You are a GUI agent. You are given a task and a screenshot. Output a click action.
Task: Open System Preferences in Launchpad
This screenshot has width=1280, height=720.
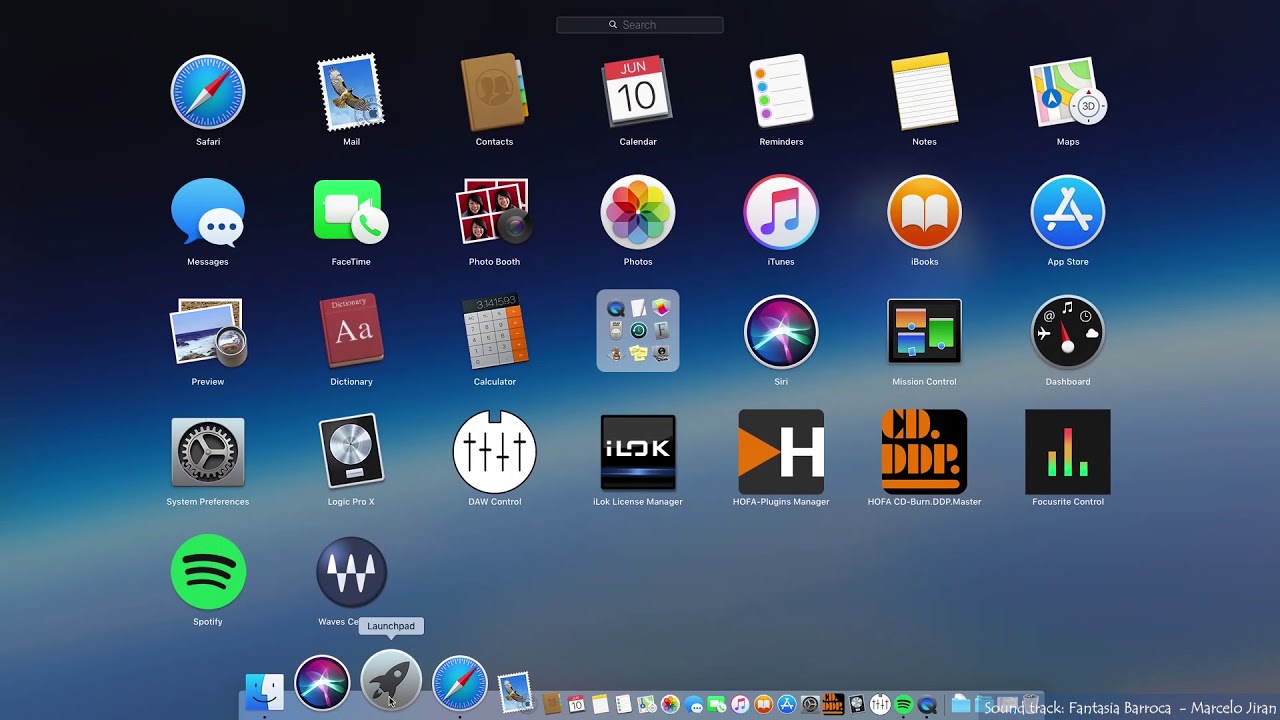[x=208, y=452]
